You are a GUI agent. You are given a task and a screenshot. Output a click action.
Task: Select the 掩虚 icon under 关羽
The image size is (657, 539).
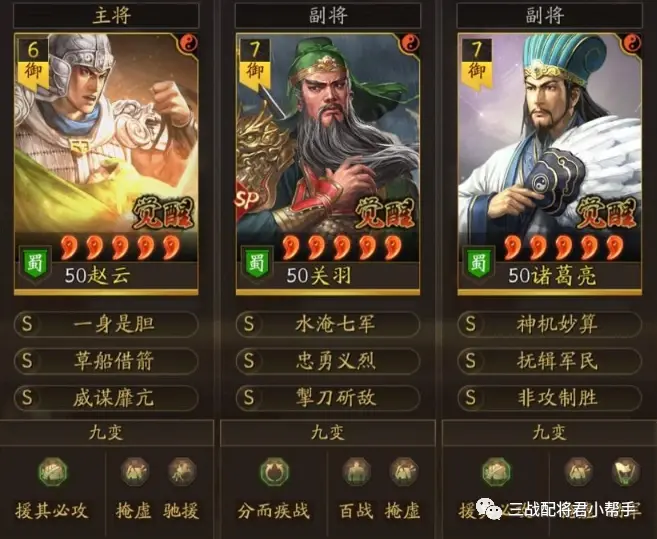(x=404, y=472)
